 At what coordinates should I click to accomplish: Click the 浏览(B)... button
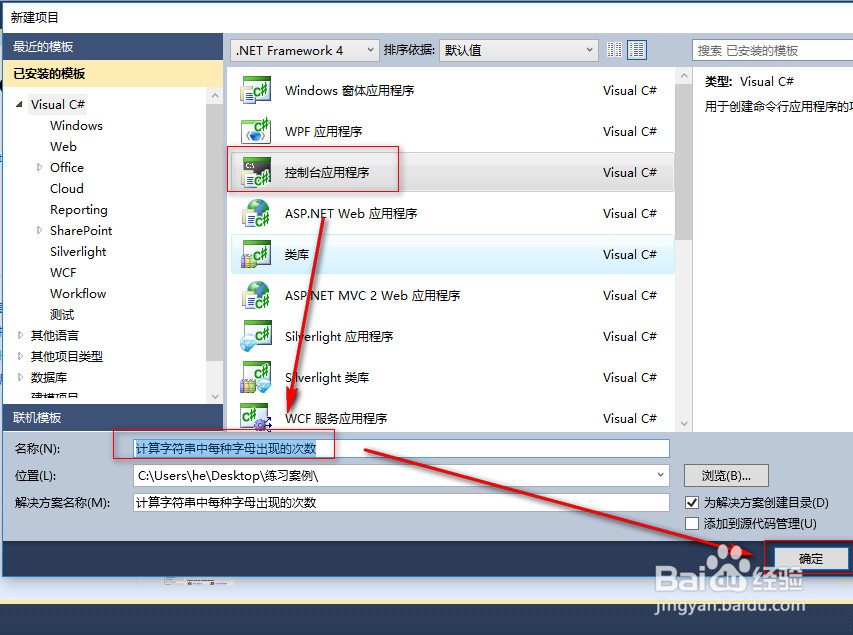coord(726,476)
